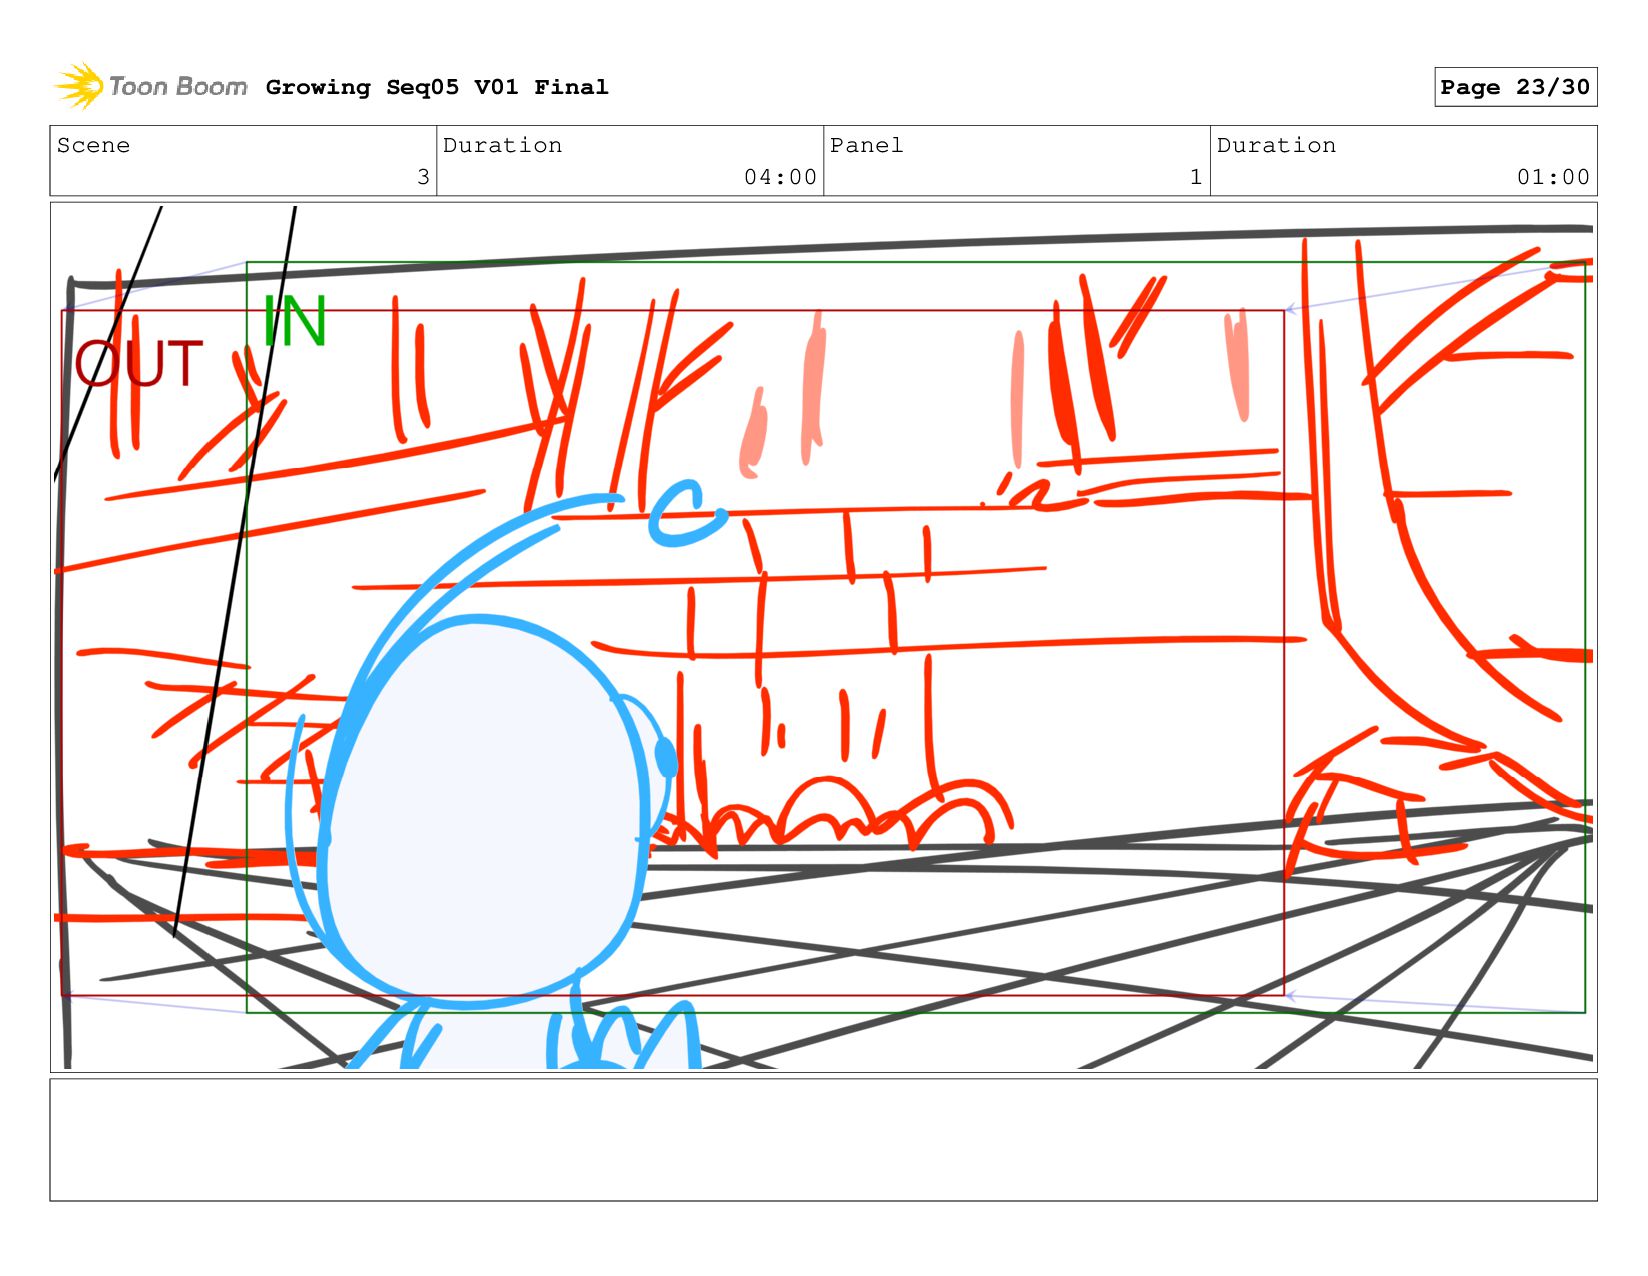The width and height of the screenshot is (1648, 1276).
Task: Click the panel duration '01:00'
Action: [1553, 177]
